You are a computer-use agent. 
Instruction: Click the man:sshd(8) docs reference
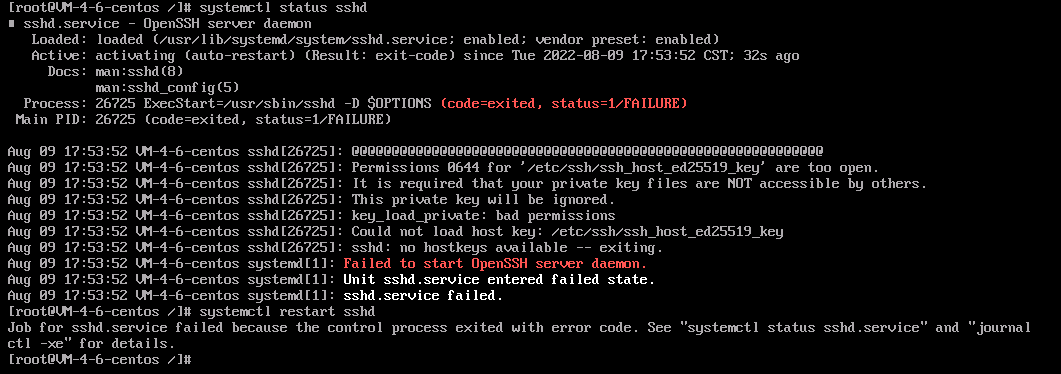[x=139, y=71]
